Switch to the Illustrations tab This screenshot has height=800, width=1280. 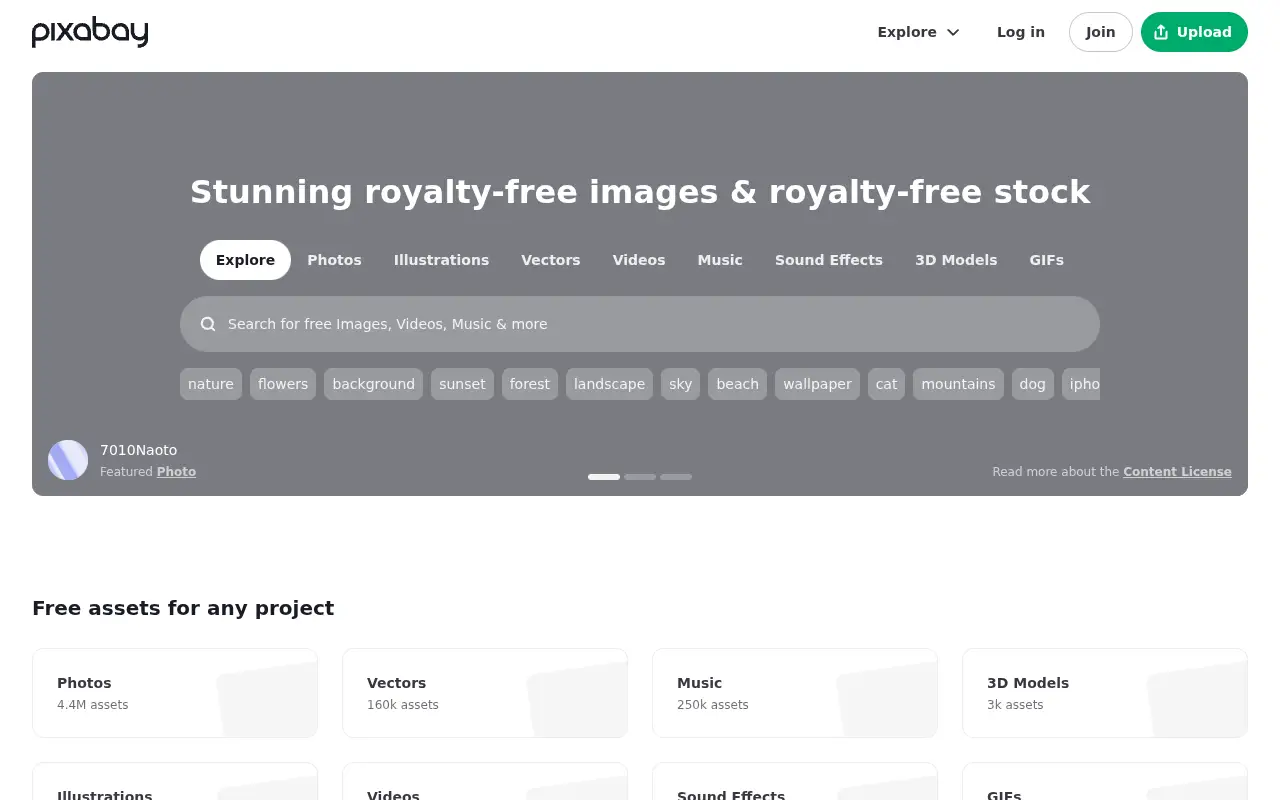click(441, 260)
